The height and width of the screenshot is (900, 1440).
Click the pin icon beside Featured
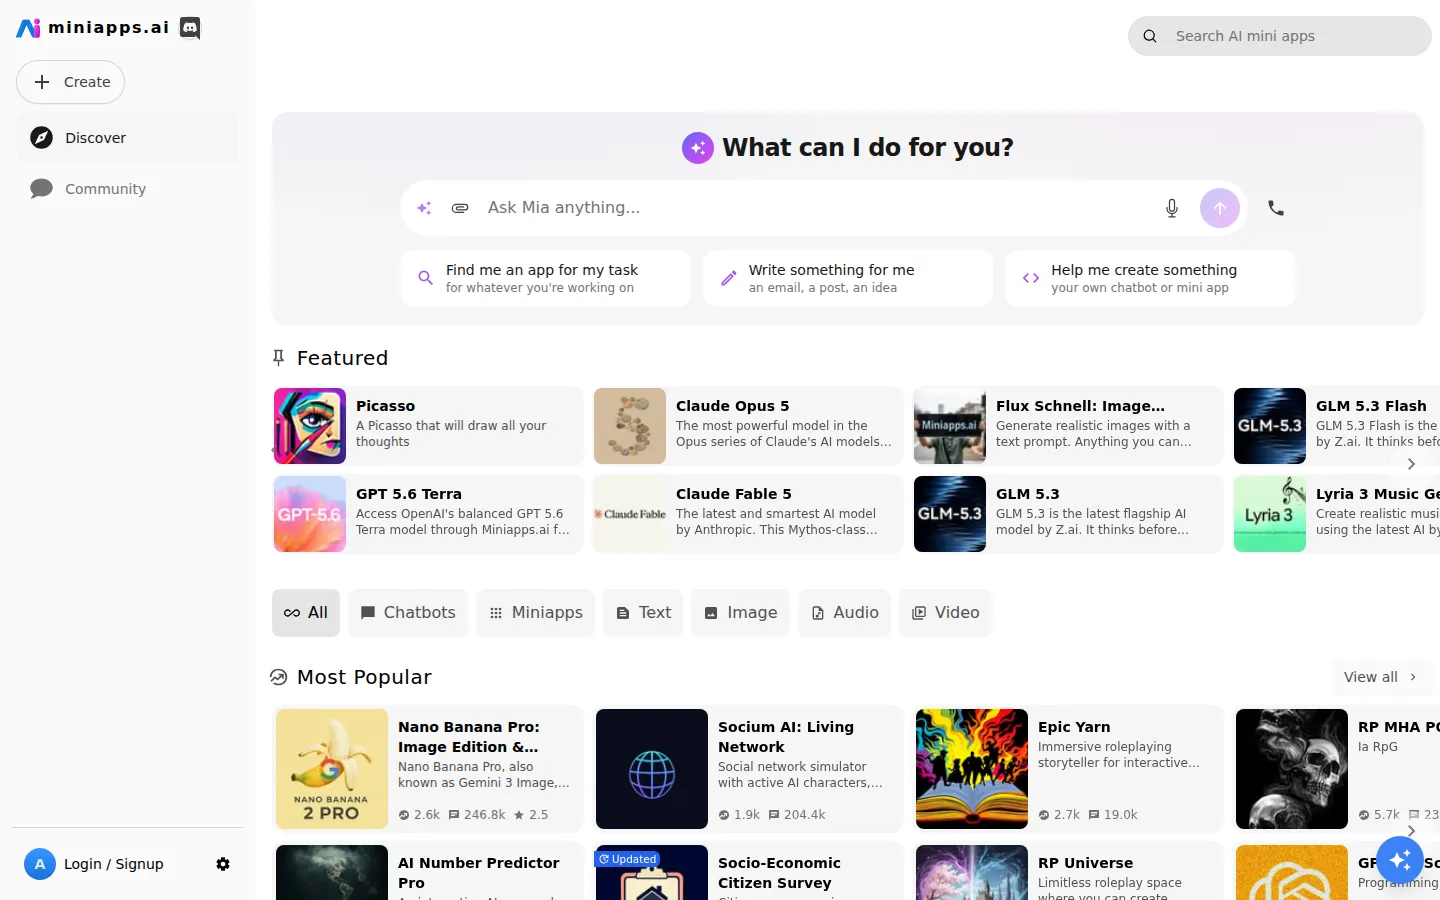point(279,358)
